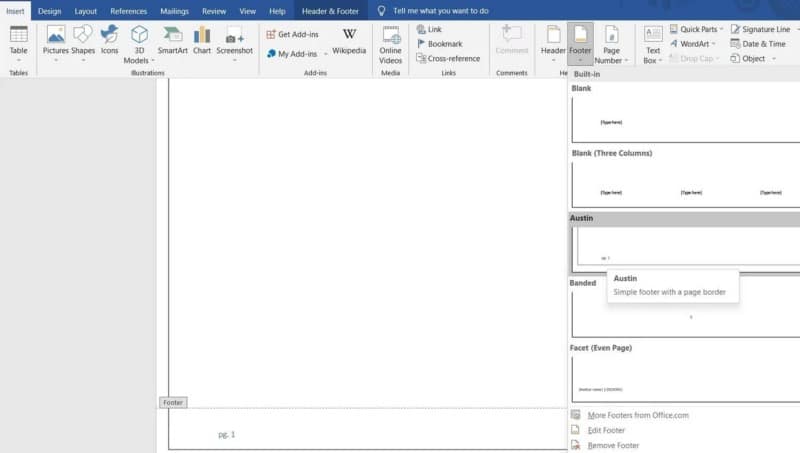Expand the Table dropdown arrow
This screenshot has height=453, width=800.
tap(18, 61)
